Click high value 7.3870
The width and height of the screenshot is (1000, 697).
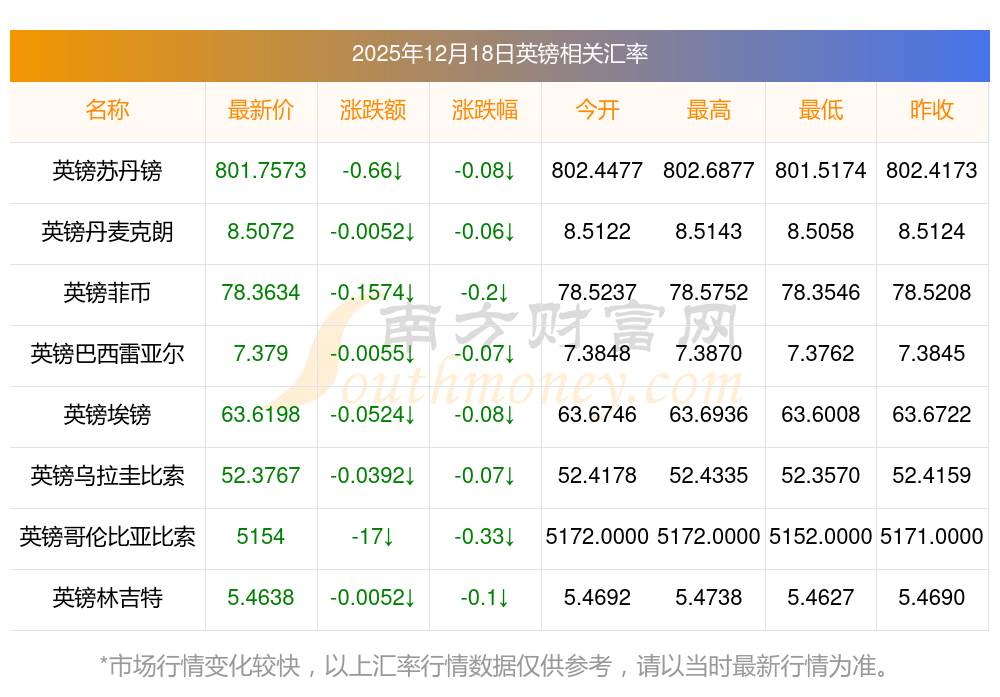click(709, 353)
